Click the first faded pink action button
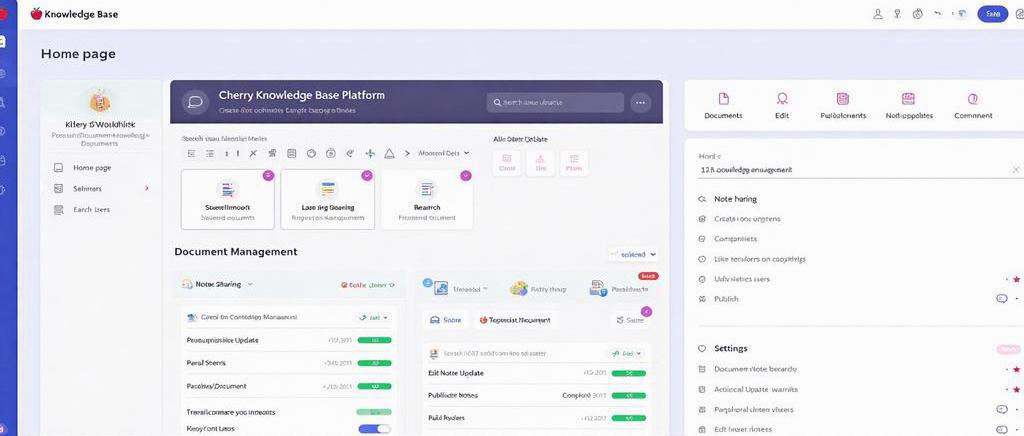This screenshot has width=1024, height=436. 507,163
